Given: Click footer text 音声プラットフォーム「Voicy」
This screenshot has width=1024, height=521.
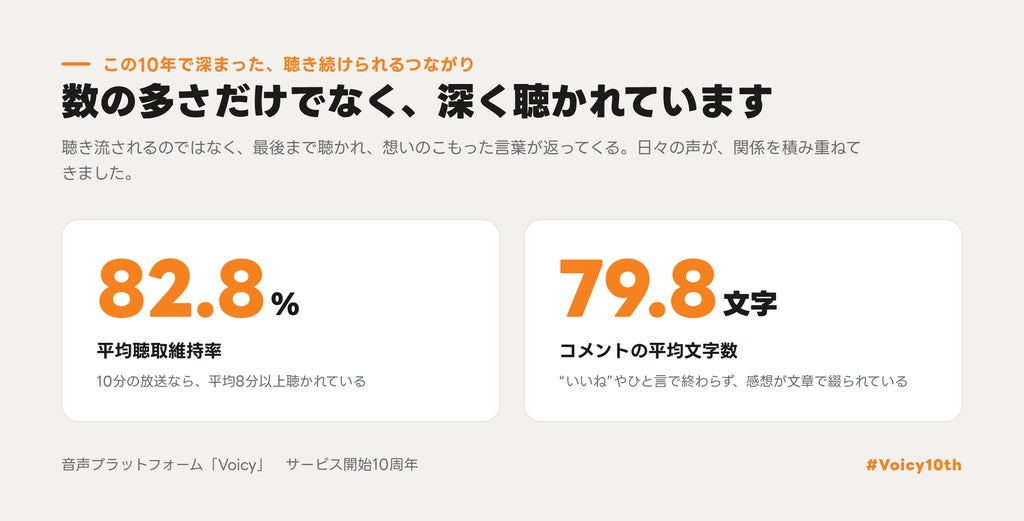Looking at the screenshot, I should pos(163,466).
